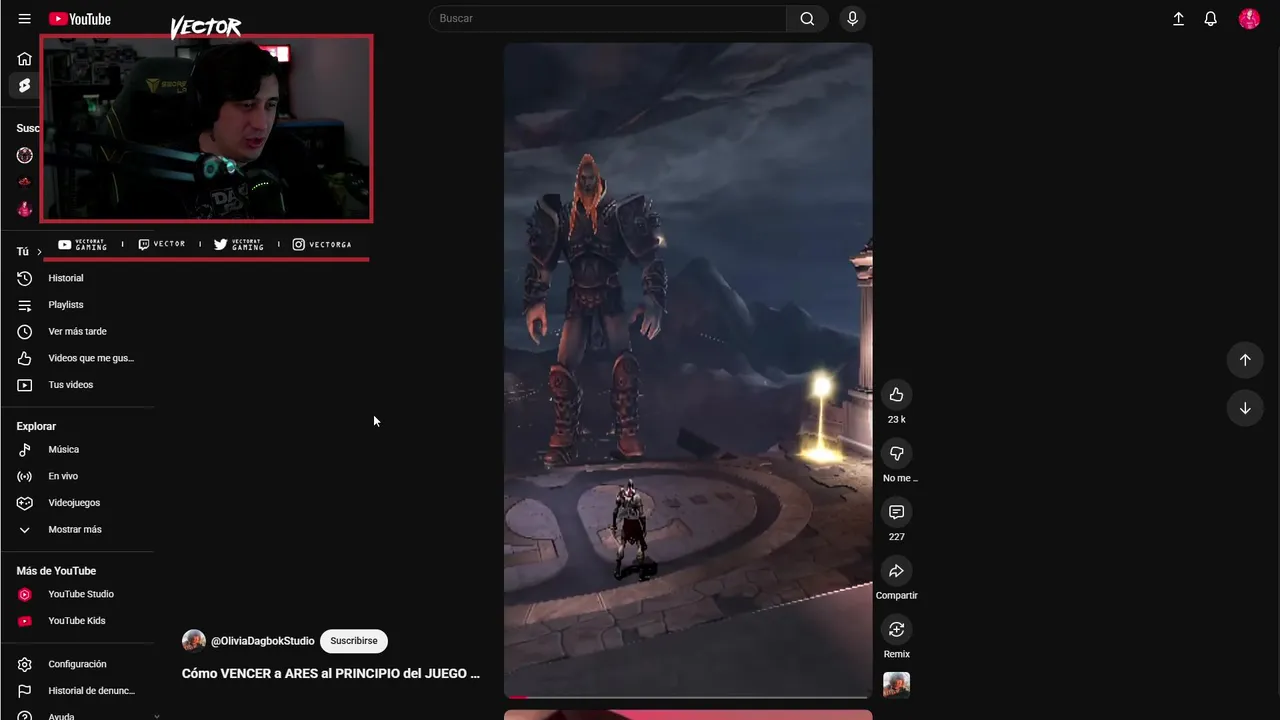Screen dimensions: 1280x720
Task: Share the Short with Compartir
Action: [x=896, y=571]
